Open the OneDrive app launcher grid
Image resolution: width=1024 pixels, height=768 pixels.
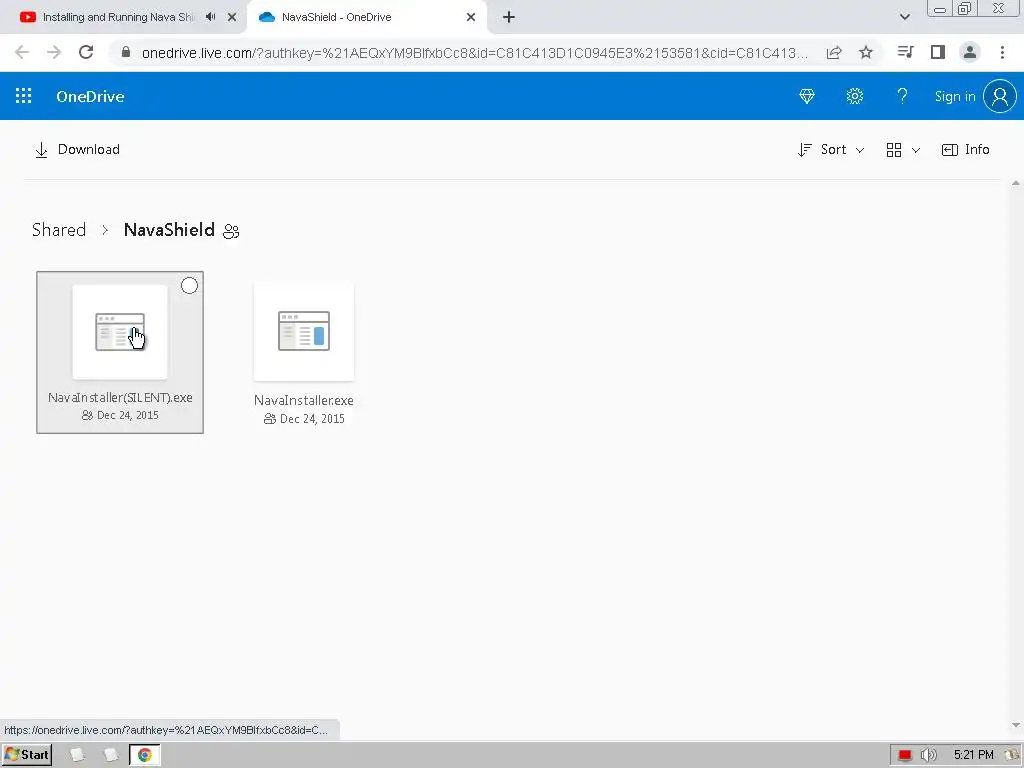point(24,96)
